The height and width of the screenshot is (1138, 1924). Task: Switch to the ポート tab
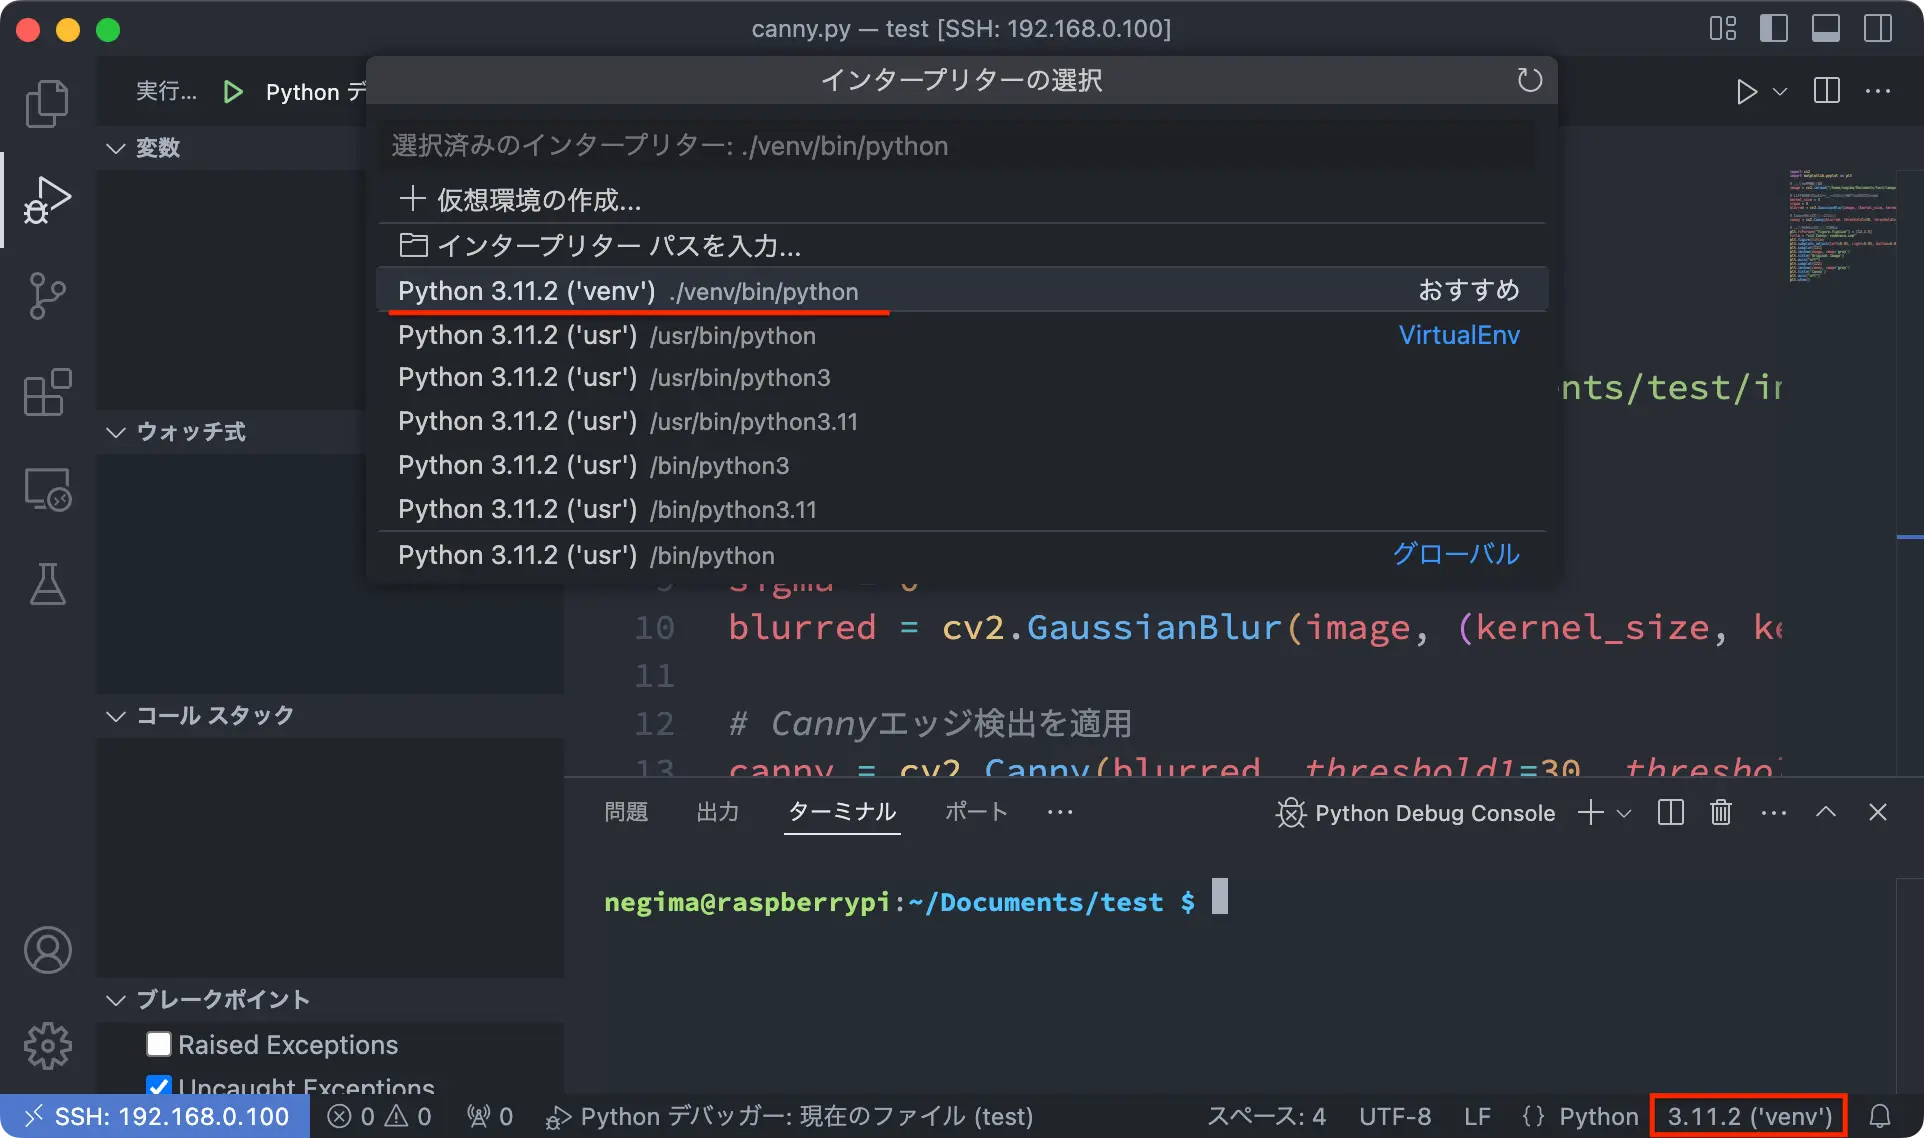coord(975,812)
